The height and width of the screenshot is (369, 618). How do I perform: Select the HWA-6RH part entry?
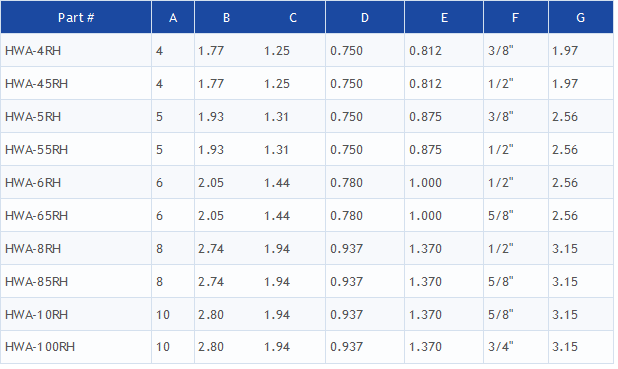[x=33, y=183]
